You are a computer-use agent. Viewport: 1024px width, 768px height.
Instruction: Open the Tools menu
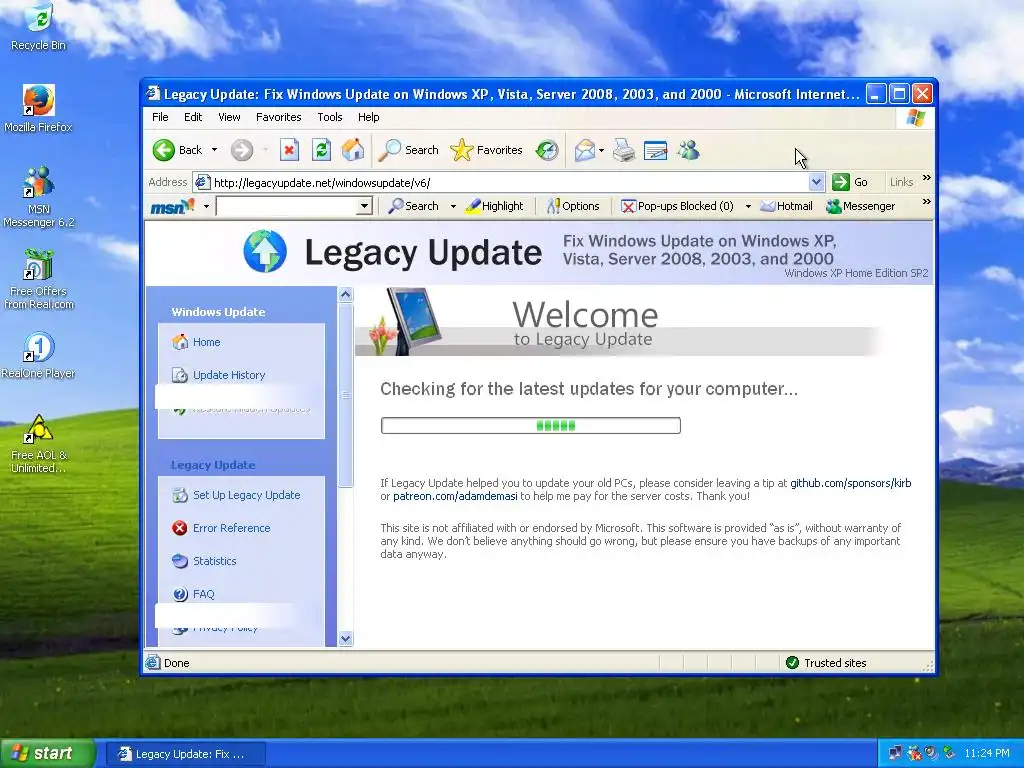pyautogui.click(x=330, y=117)
